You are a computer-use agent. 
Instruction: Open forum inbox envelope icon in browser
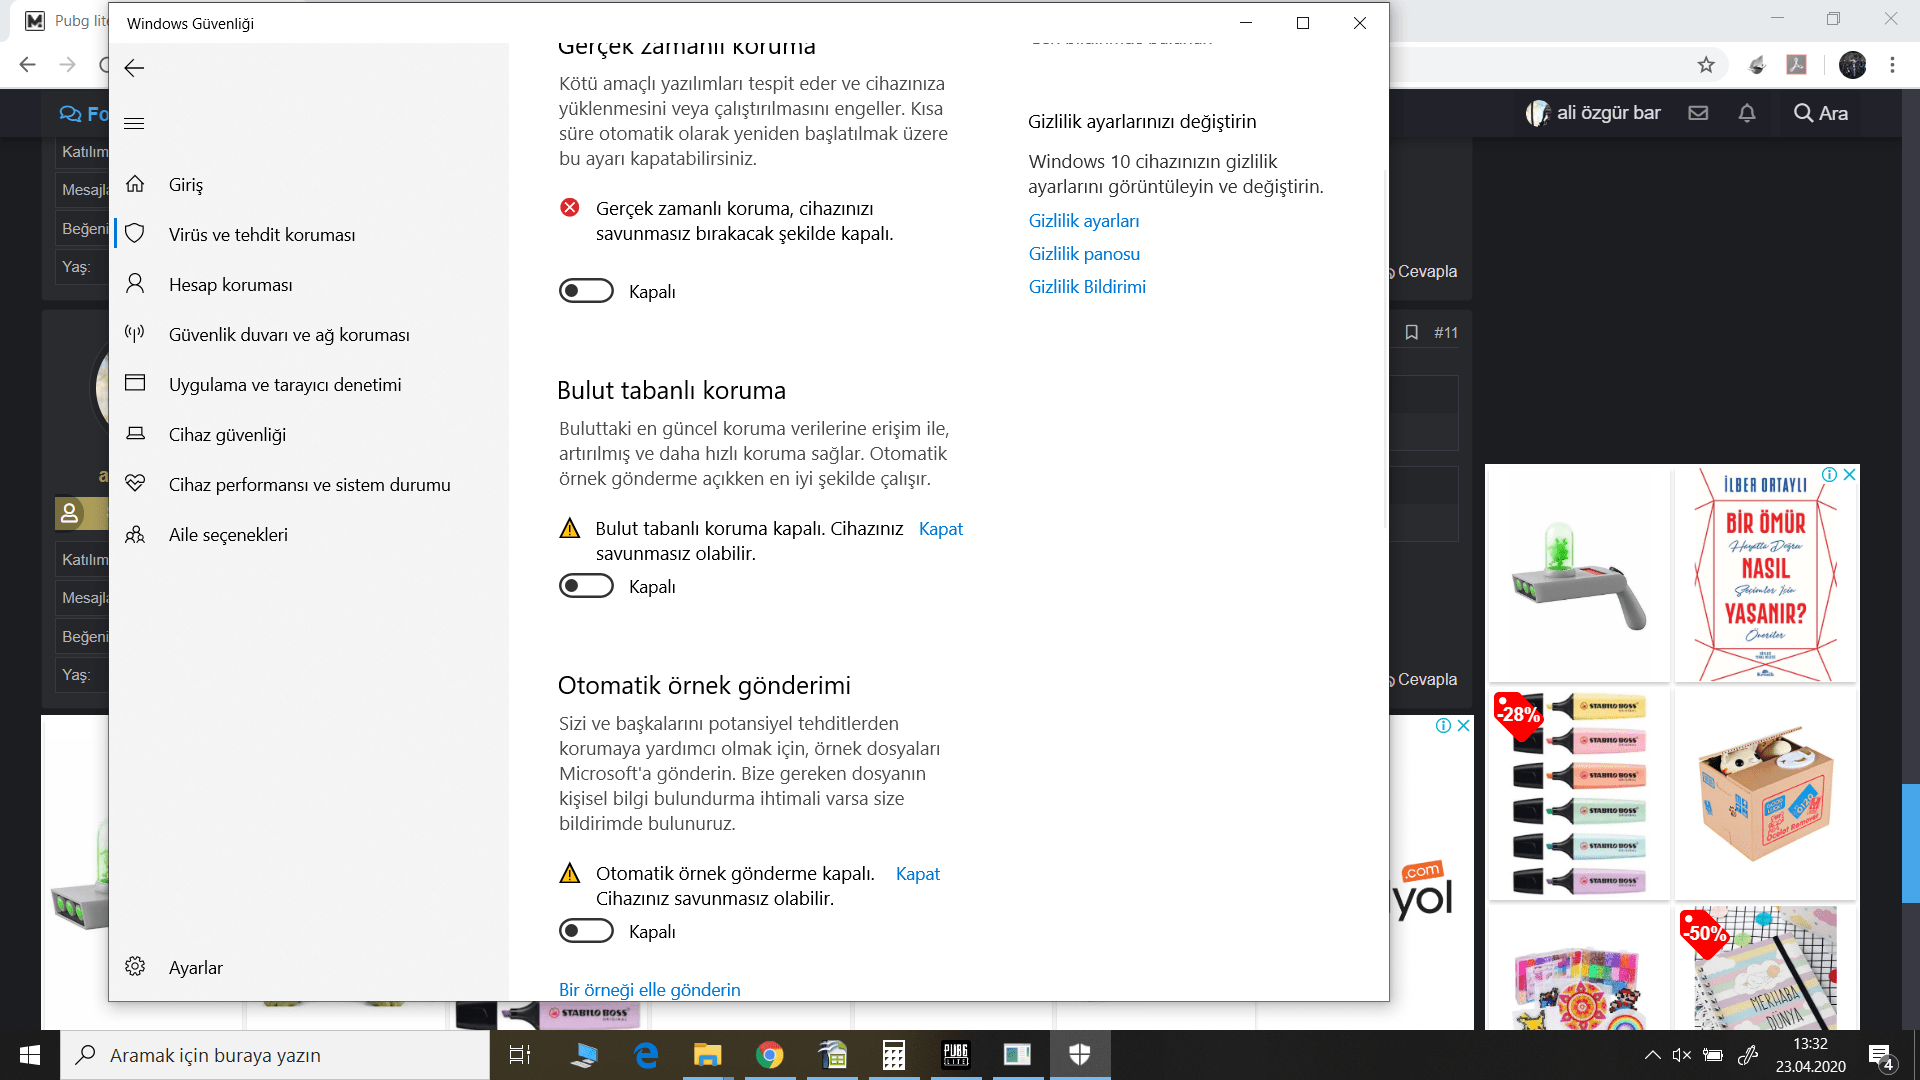pos(1698,113)
